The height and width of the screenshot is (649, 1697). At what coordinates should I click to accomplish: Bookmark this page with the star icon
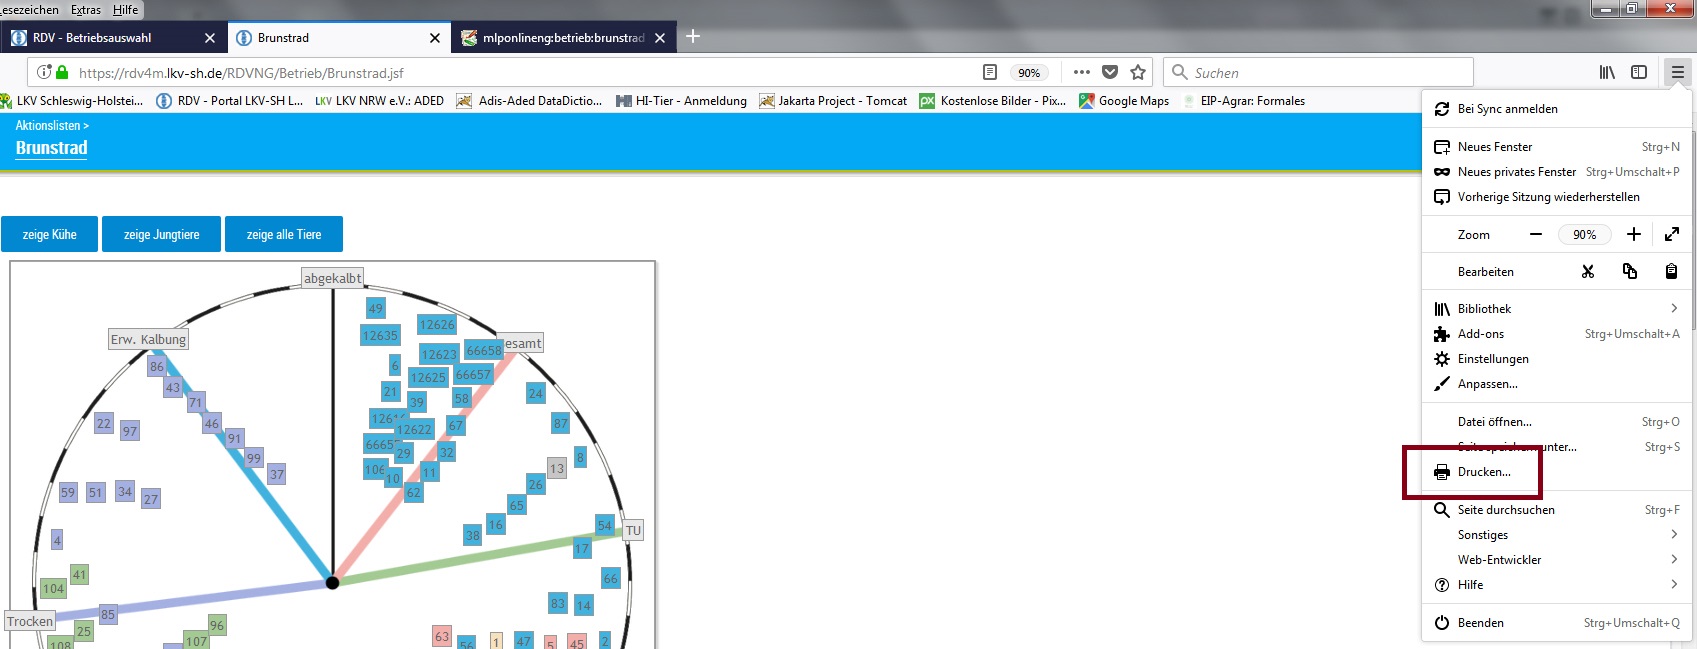1138,72
